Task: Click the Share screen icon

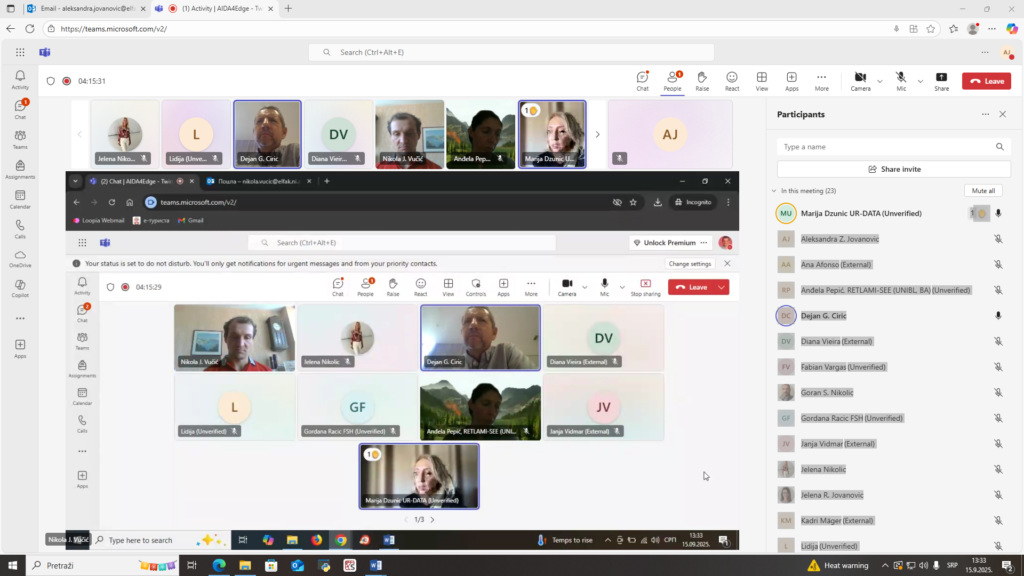Action: [941, 80]
